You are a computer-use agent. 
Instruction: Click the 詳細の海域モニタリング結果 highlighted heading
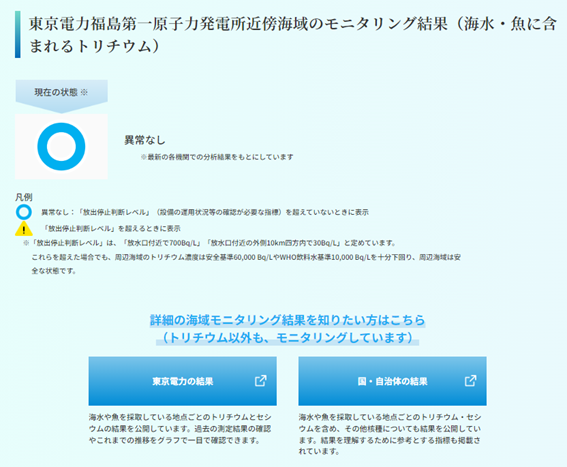287,320
